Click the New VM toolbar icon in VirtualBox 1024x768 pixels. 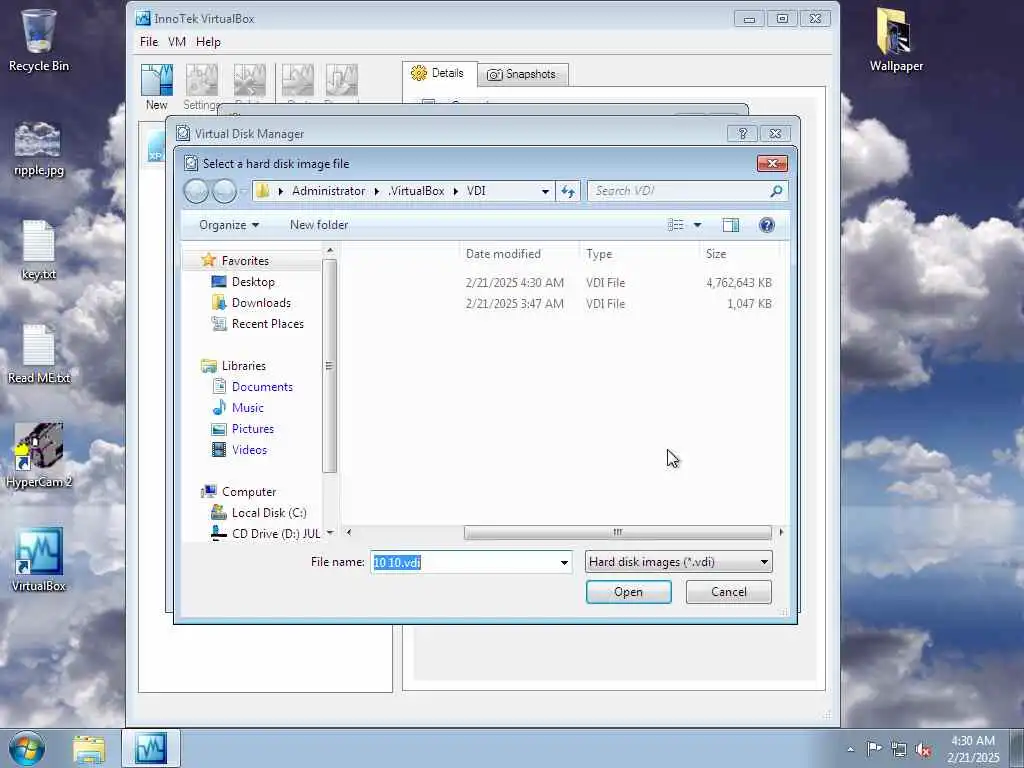(157, 87)
